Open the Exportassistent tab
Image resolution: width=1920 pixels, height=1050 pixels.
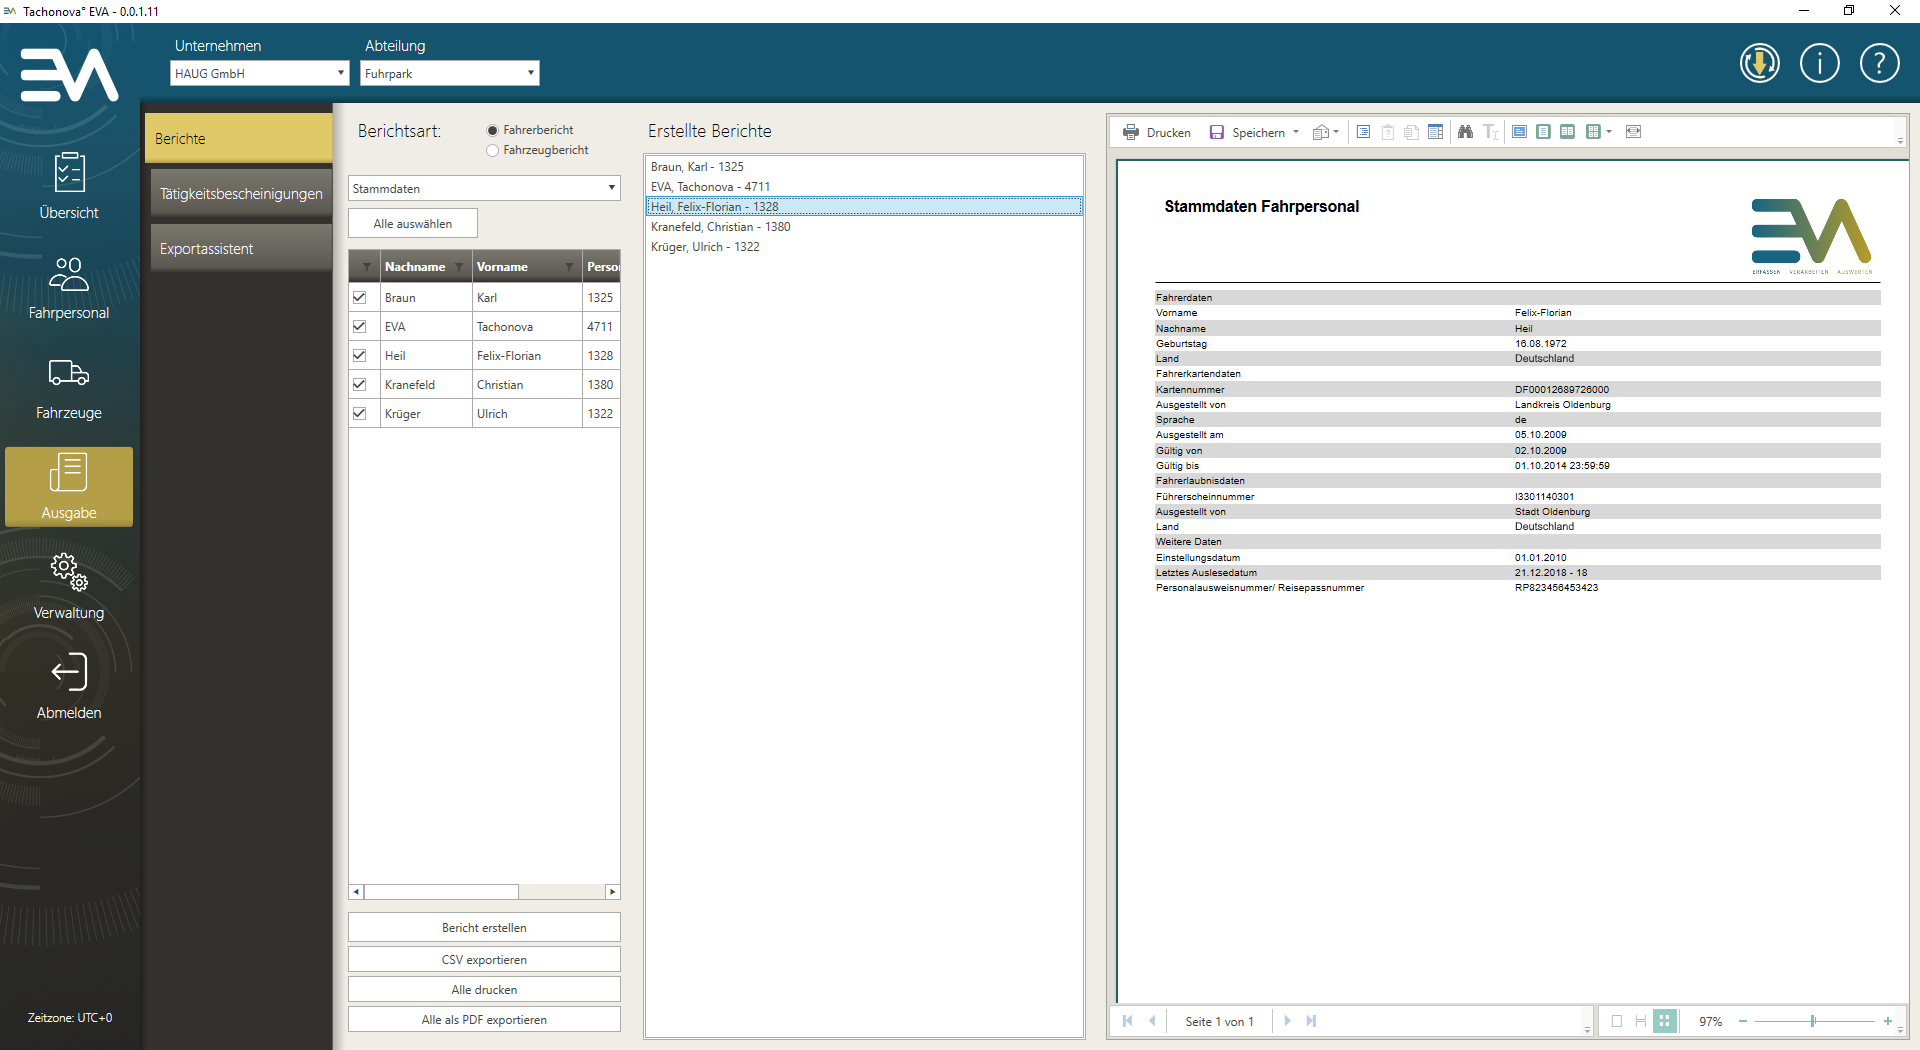point(240,249)
